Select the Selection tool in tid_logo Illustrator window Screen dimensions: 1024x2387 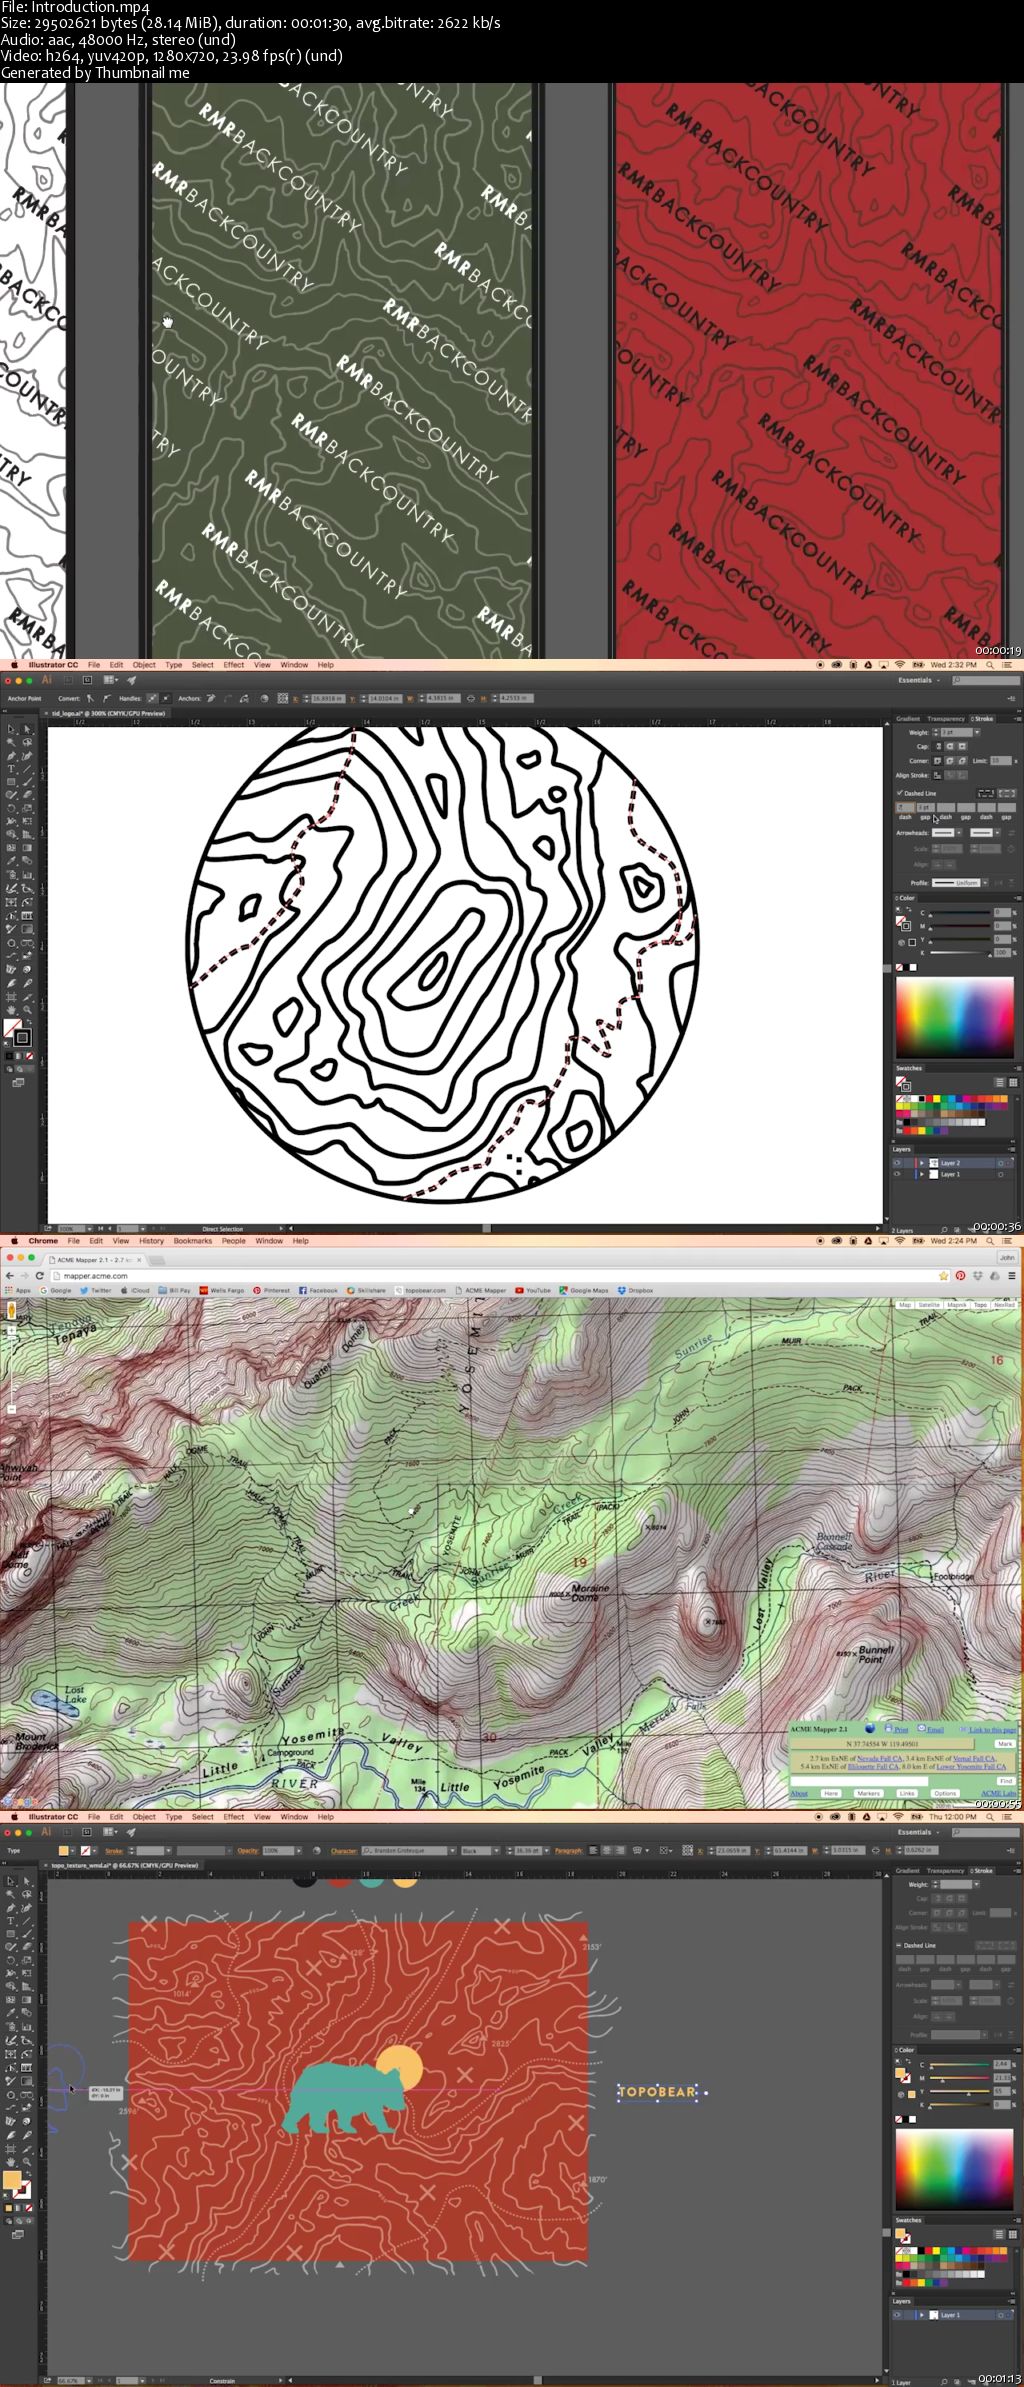click(11, 729)
